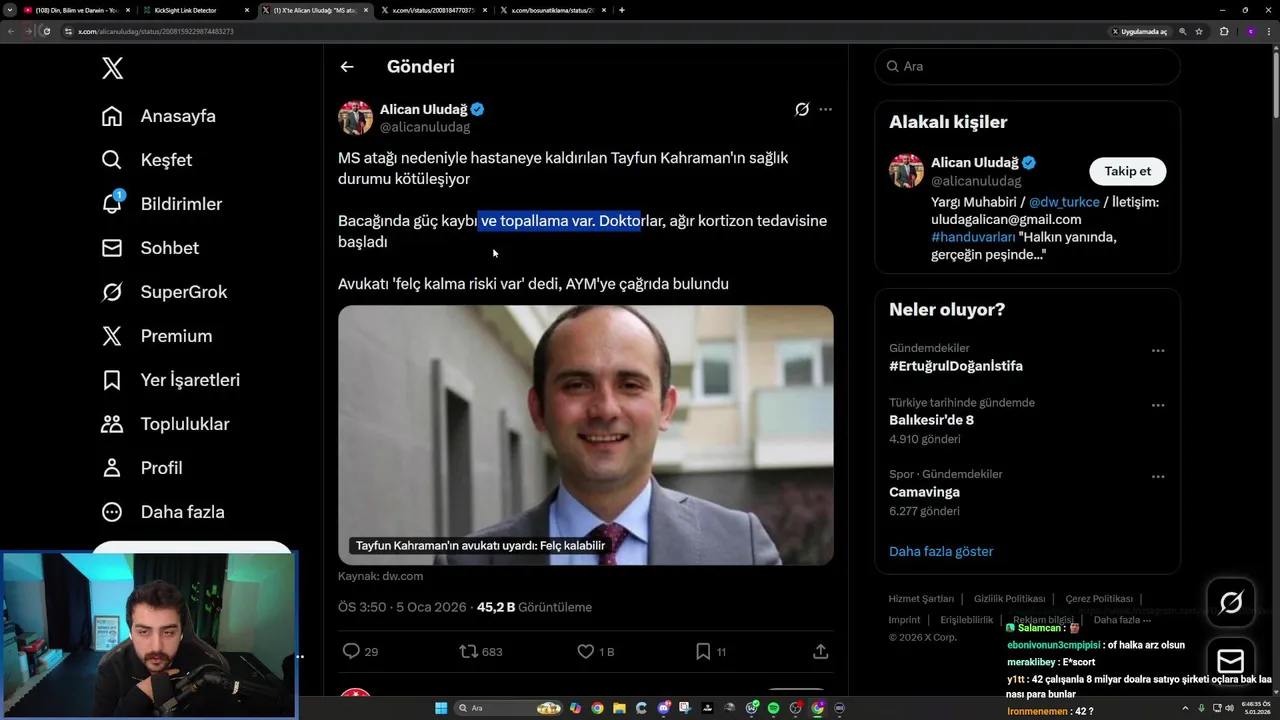Click Daha fazla göster under trends
1280x720 pixels.
tap(941, 551)
